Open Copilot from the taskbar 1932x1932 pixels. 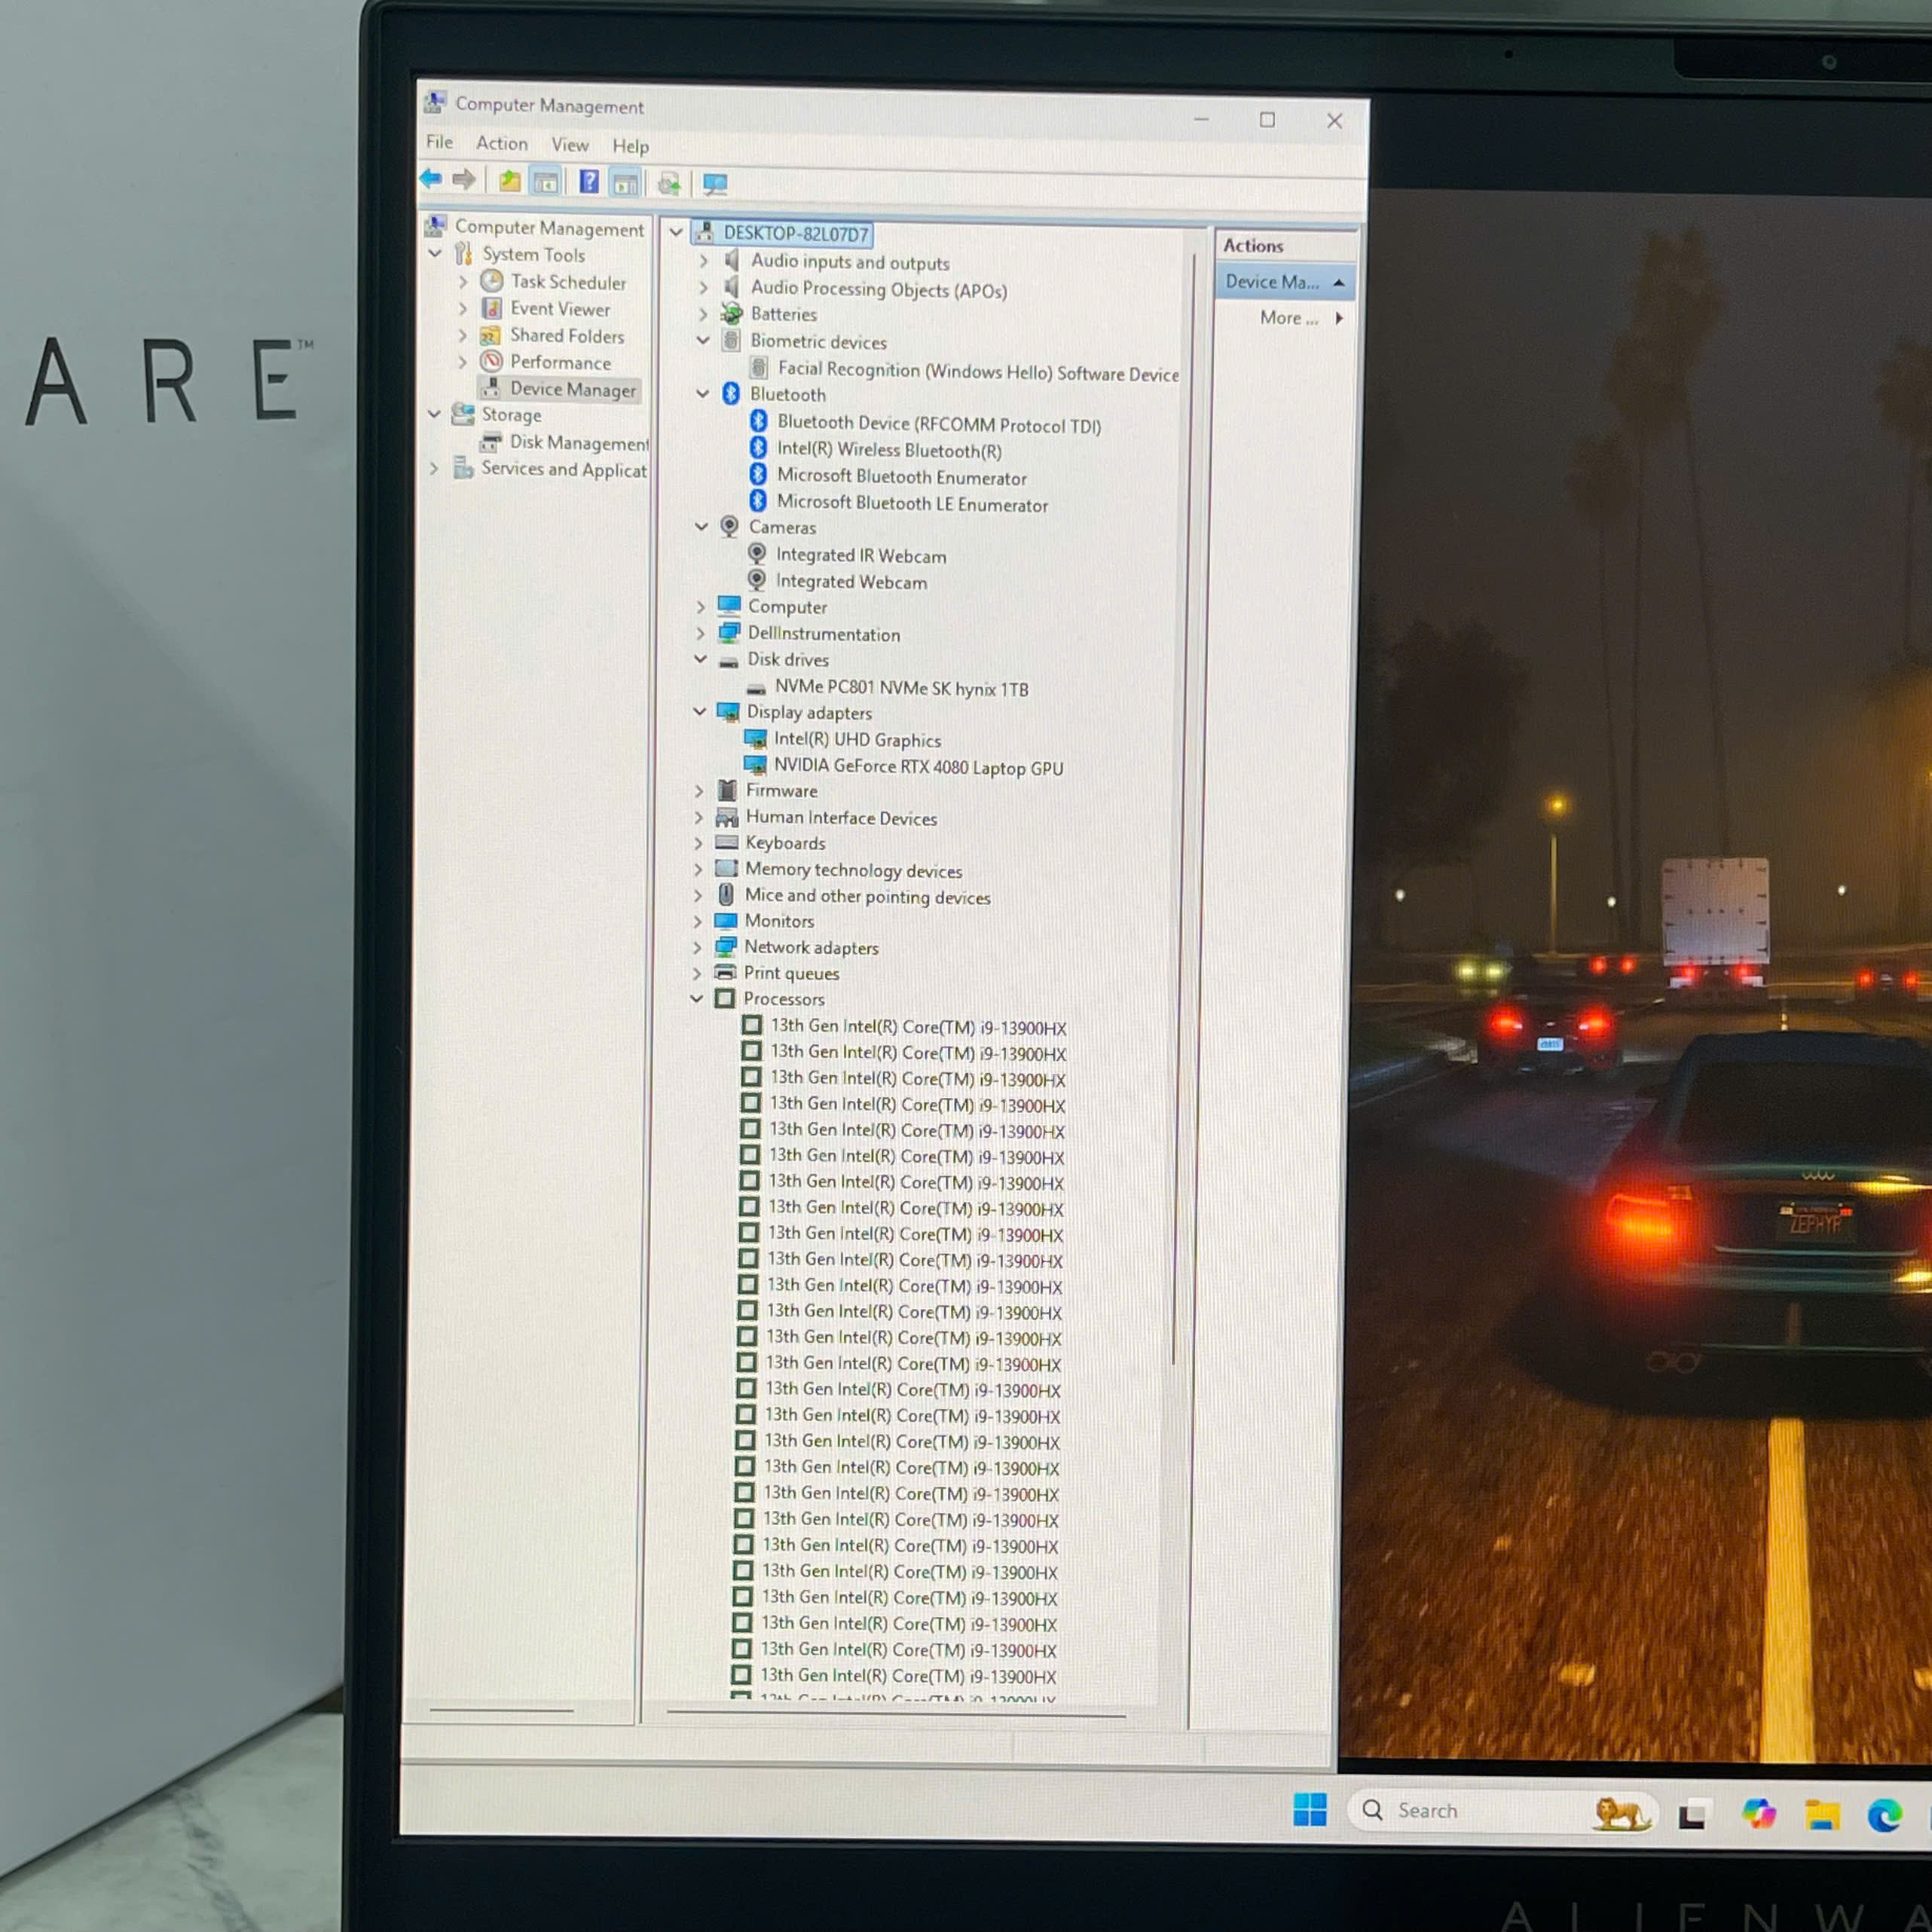(1759, 1813)
